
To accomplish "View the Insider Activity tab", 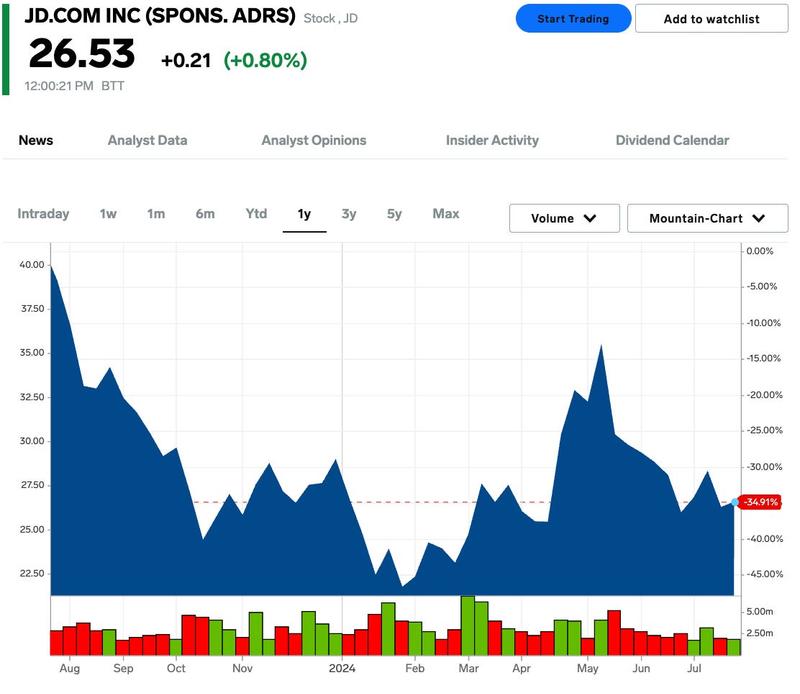I will pos(492,140).
